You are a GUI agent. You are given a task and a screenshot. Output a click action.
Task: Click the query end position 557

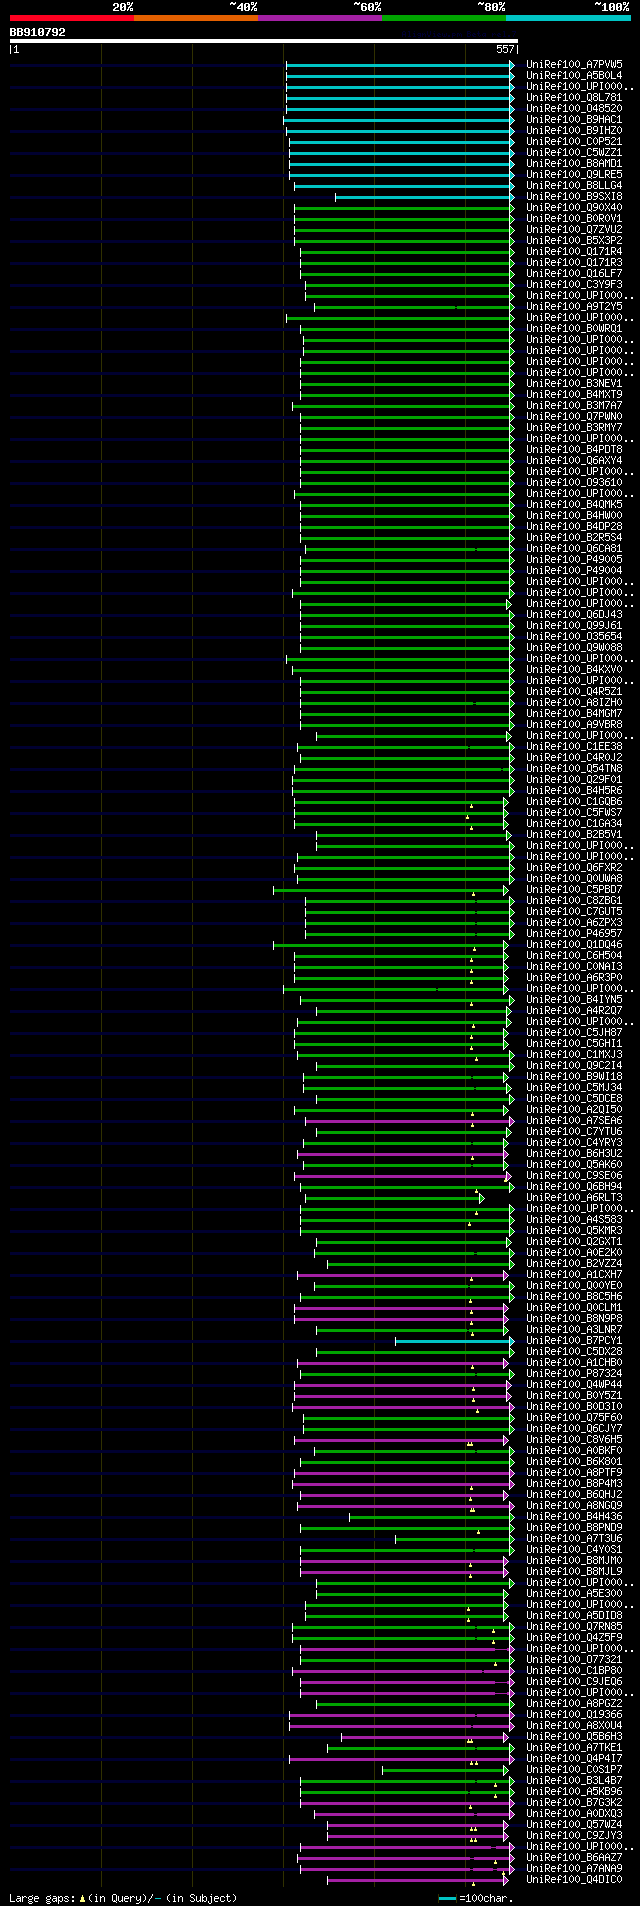click(505, 49)
